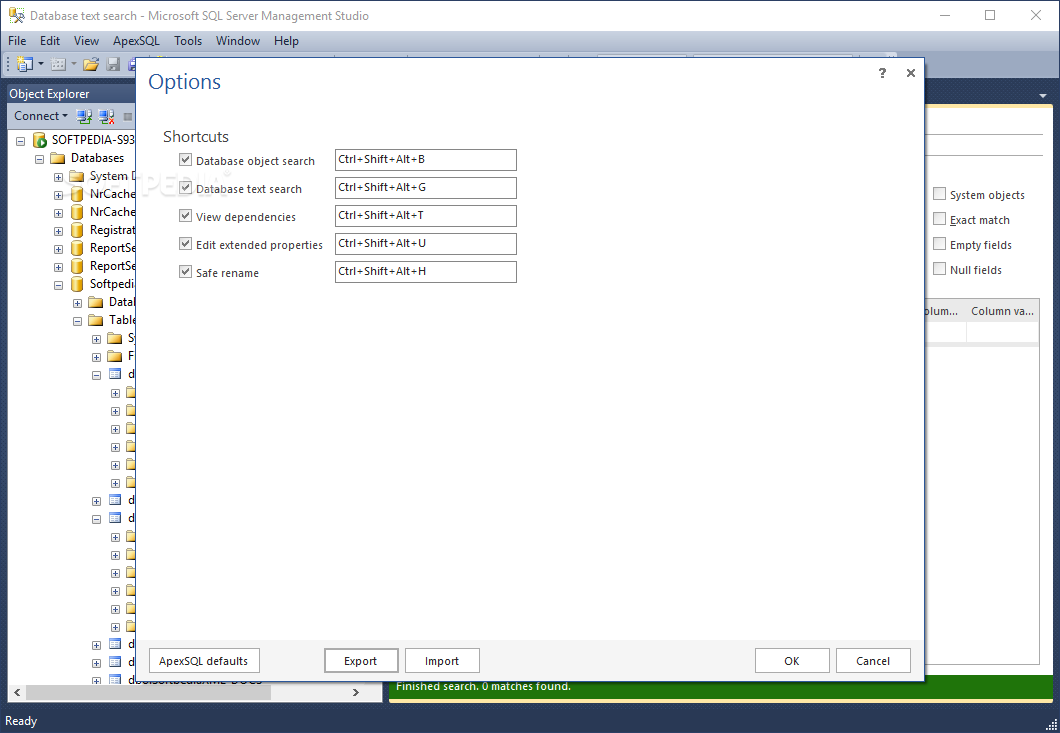This screenshot has height=733, width=1060.
Task: Expand the Registrat database node
Action: [58, 231]
